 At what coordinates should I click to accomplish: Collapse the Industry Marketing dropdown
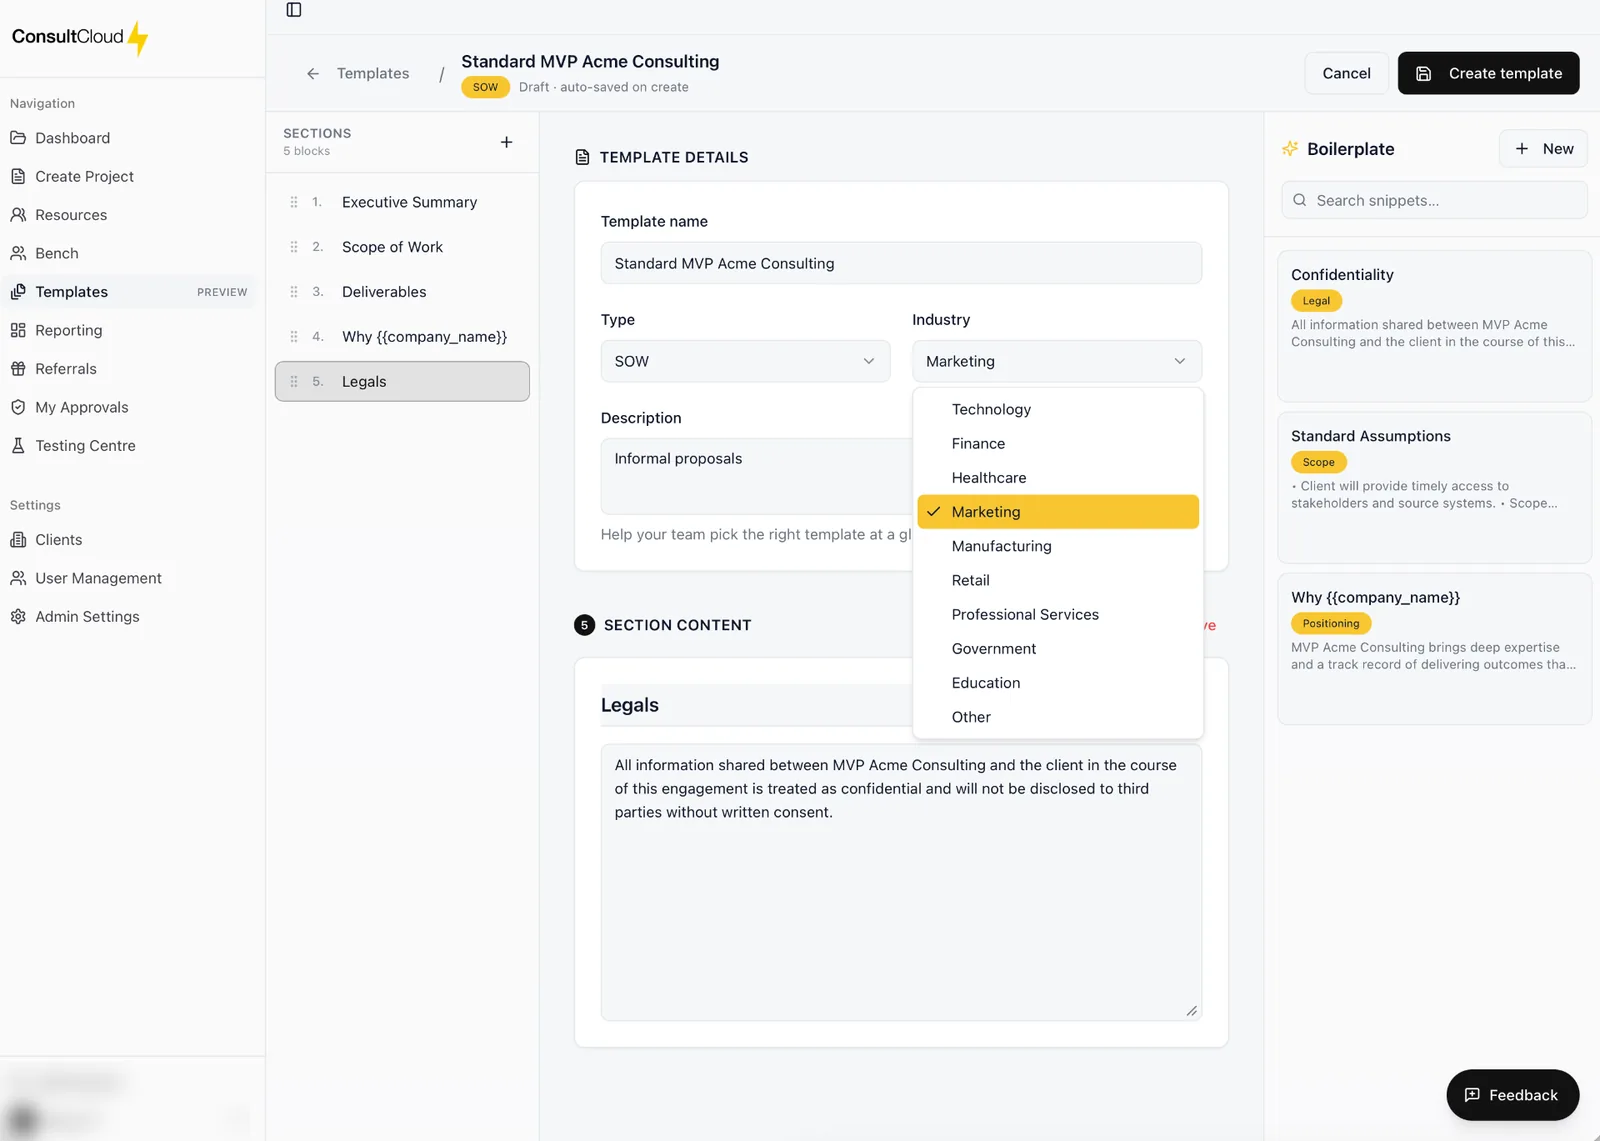point(1057,361)
